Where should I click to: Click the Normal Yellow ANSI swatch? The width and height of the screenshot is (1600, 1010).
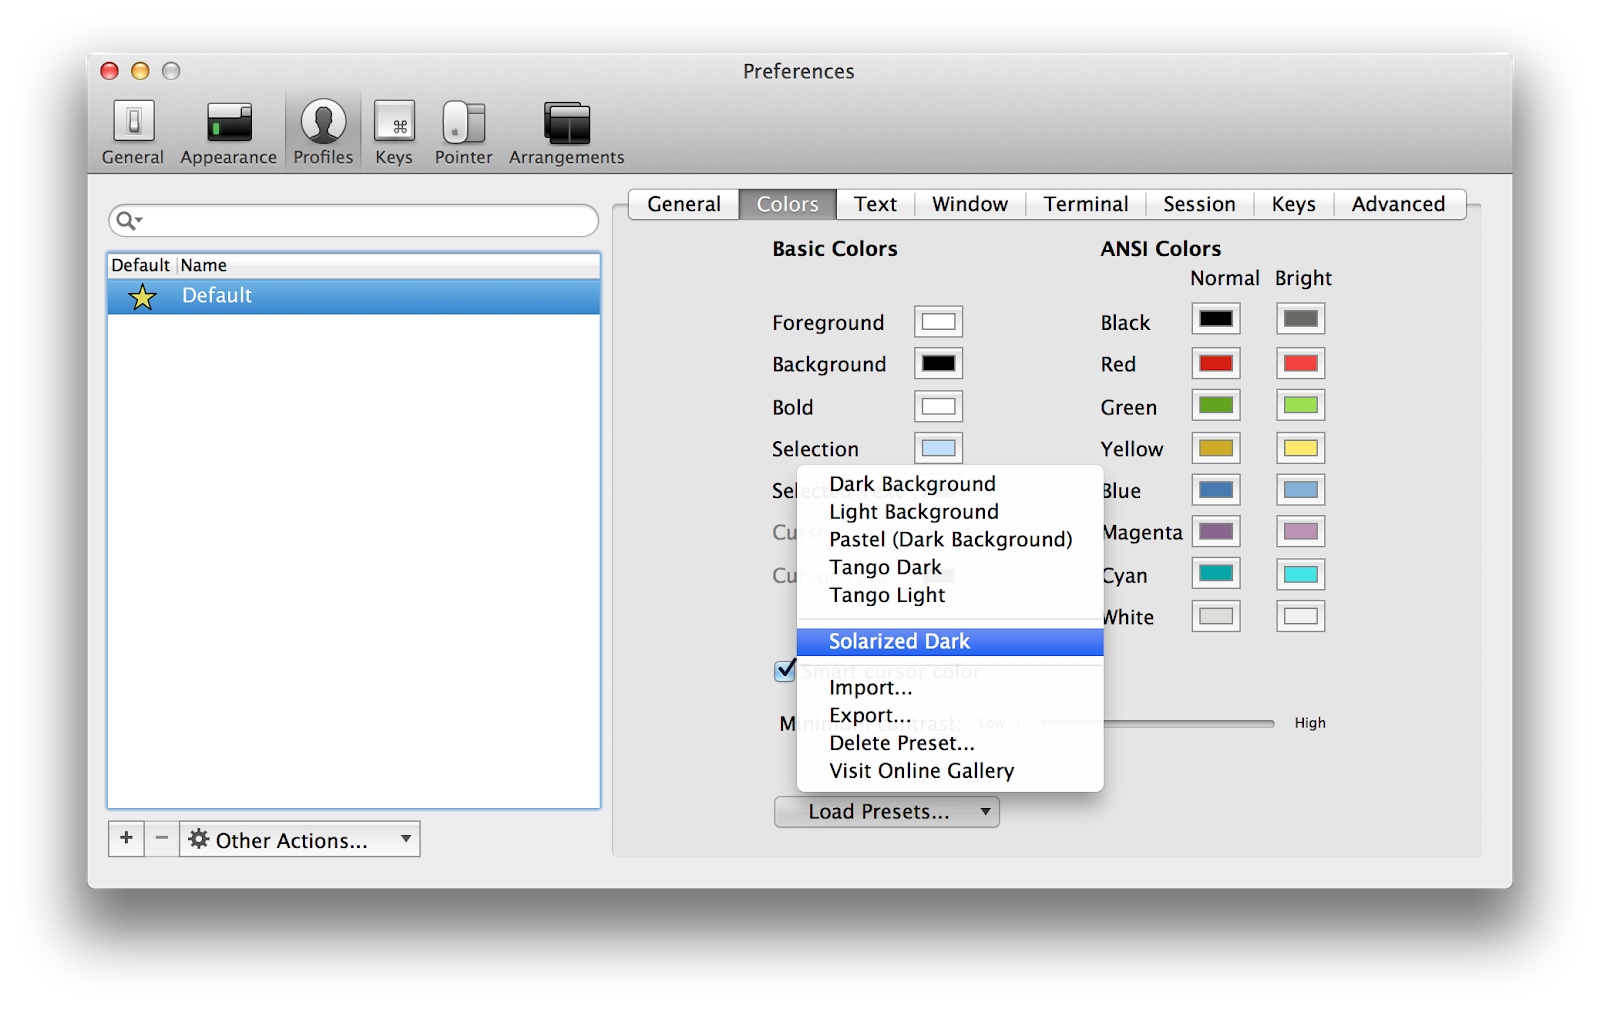1216,448
